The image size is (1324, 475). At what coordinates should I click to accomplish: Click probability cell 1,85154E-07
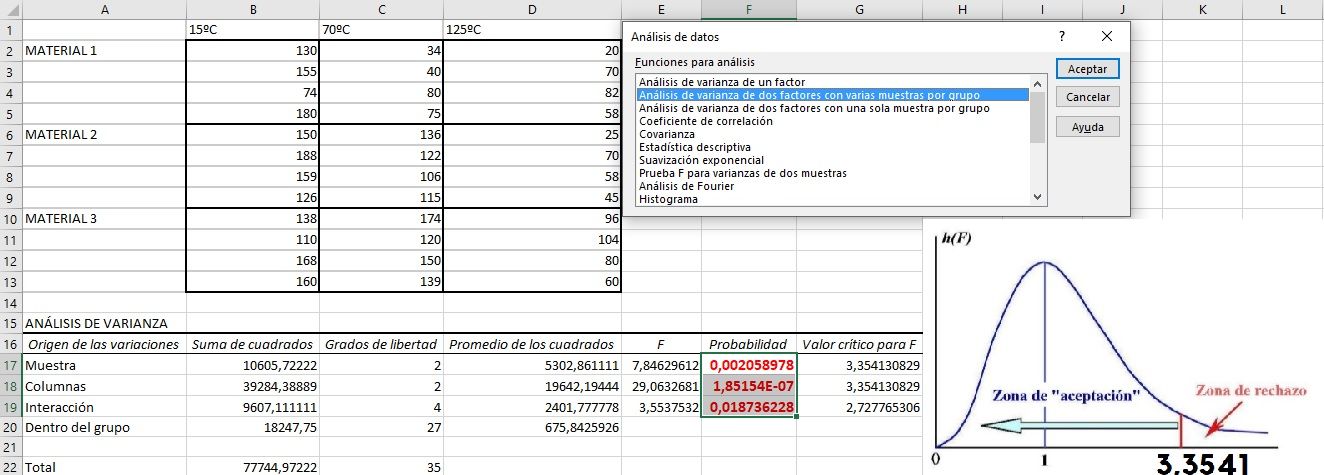[x=749, y=386]
